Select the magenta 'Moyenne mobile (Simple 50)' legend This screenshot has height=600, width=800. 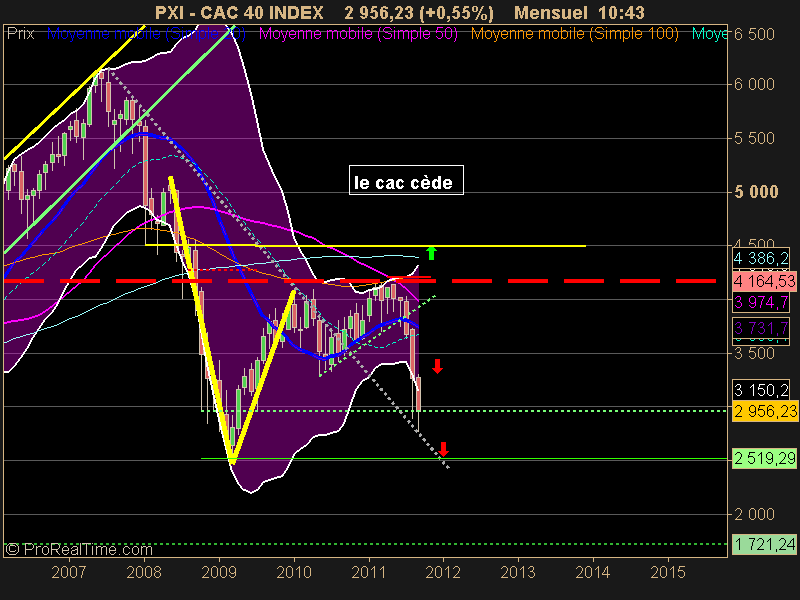tap(358, 34)
